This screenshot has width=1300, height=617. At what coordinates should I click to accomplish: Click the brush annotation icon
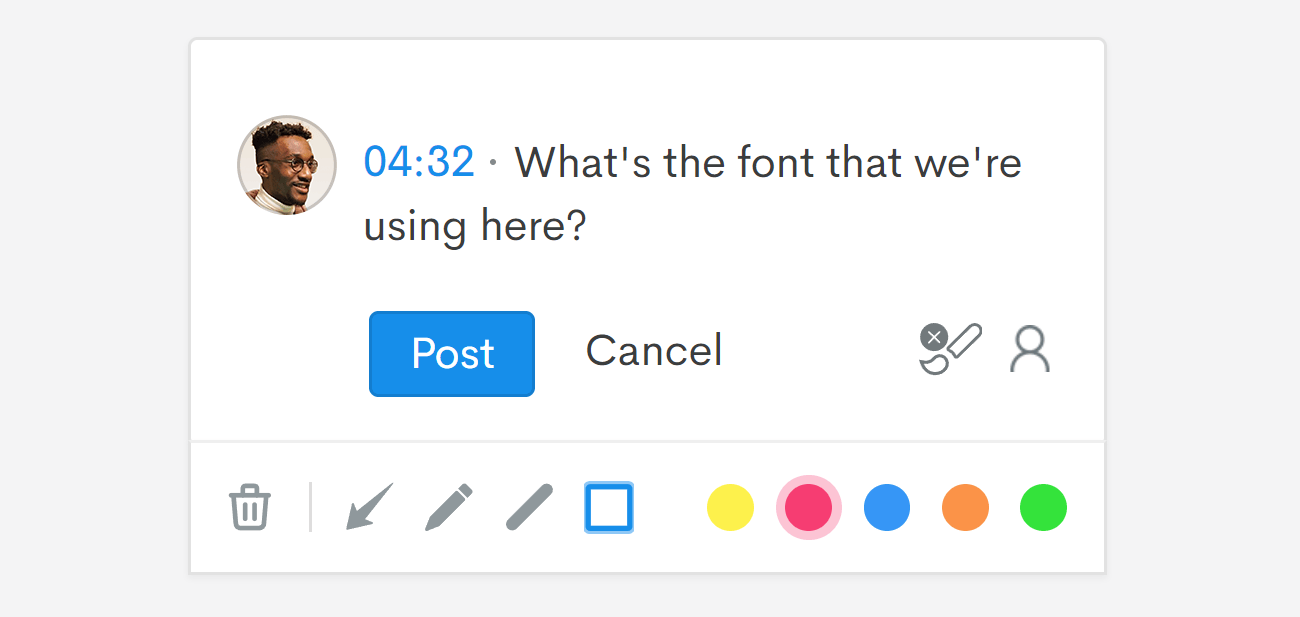coord(957,349)
